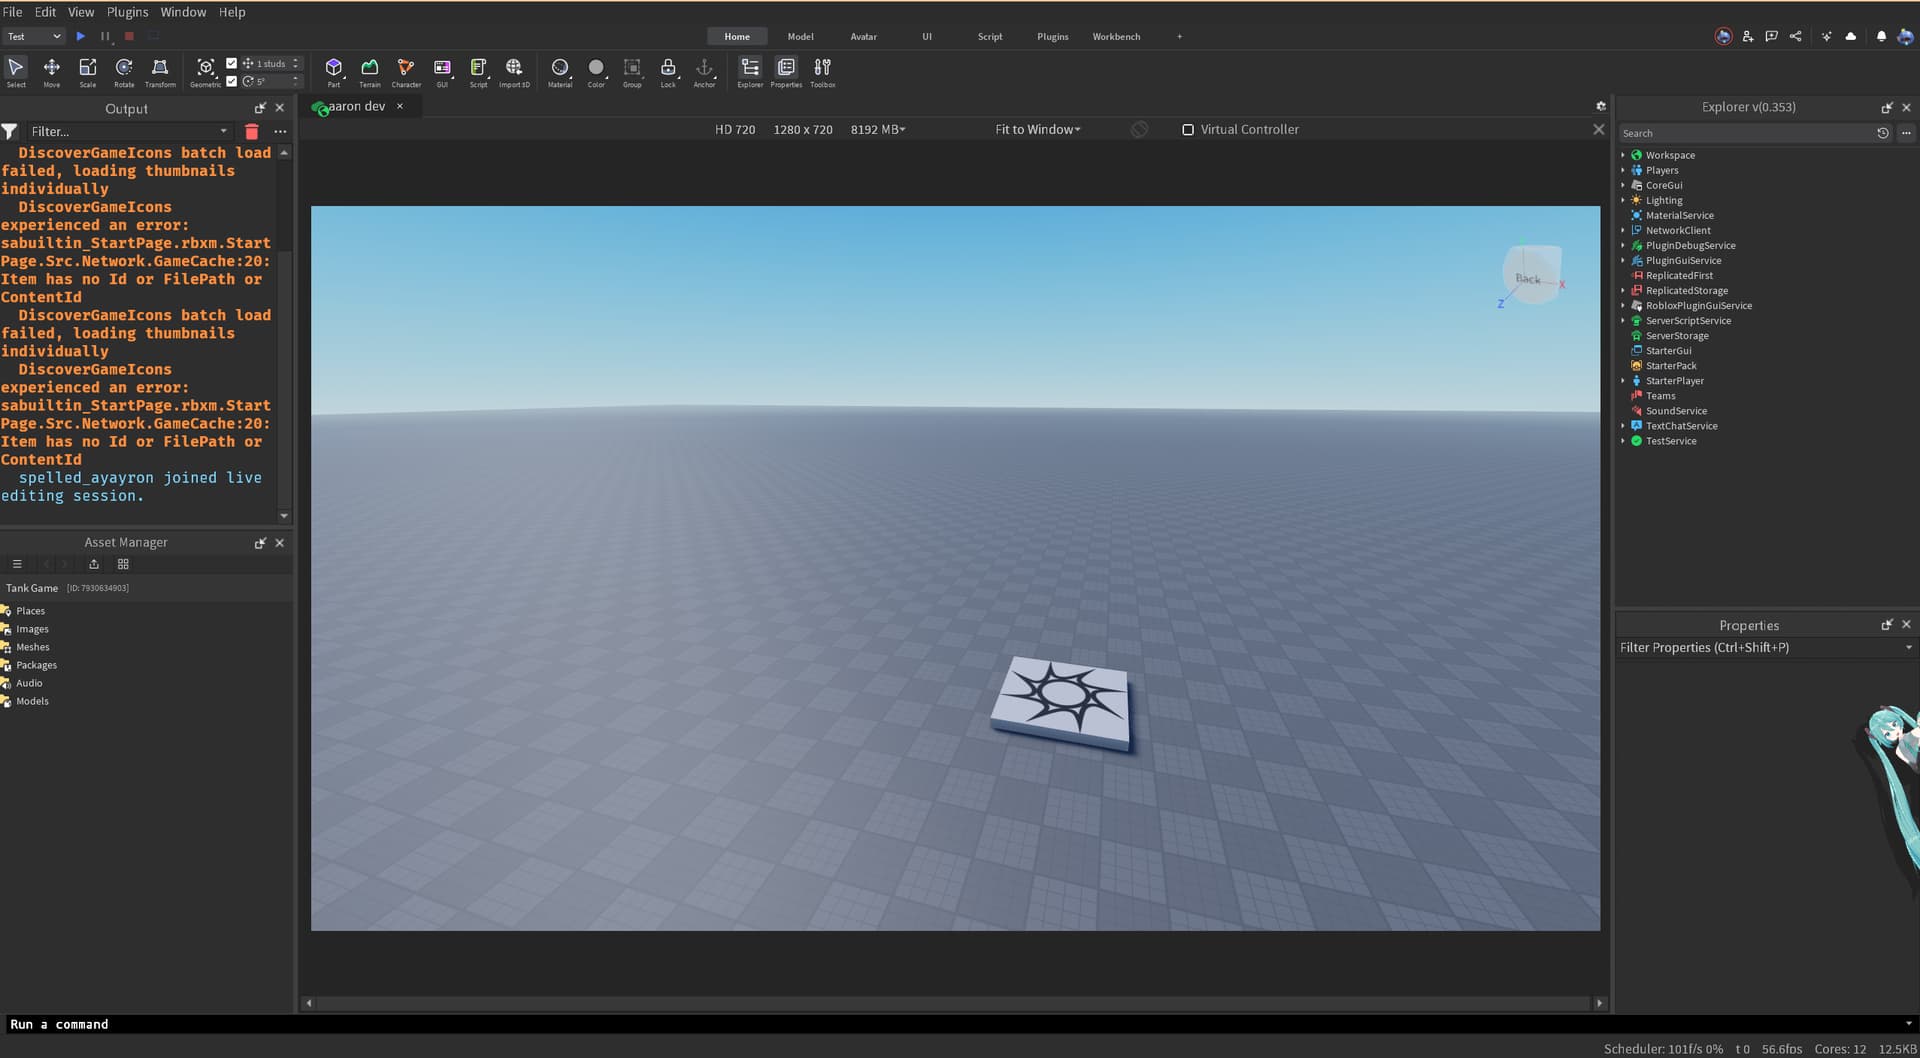Insert a new Part
The image size is (1920, 1058).
(334, 70)
